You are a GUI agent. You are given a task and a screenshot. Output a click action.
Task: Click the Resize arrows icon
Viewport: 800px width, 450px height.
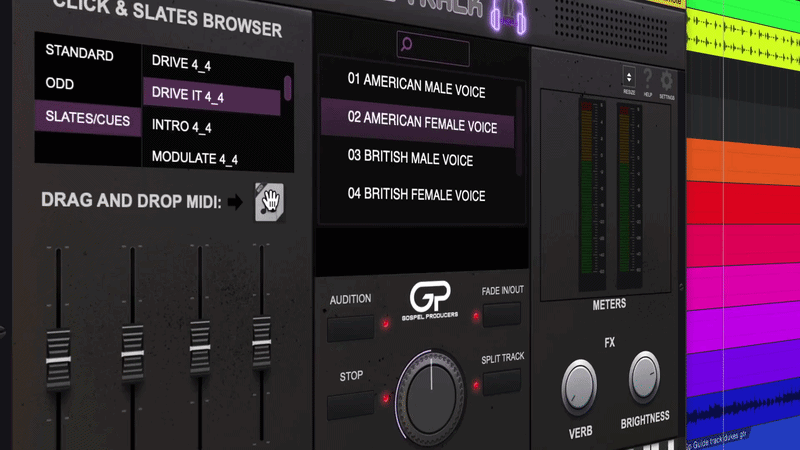(629, 77)
